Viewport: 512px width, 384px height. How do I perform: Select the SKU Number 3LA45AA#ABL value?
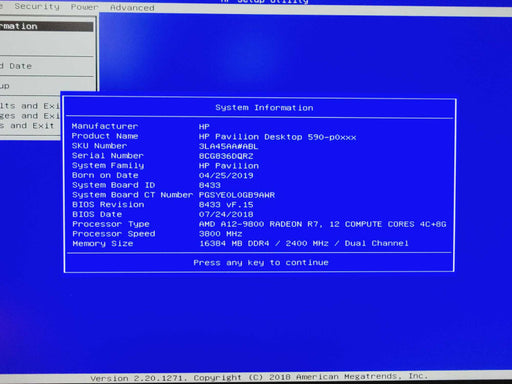tap(228, 146)
